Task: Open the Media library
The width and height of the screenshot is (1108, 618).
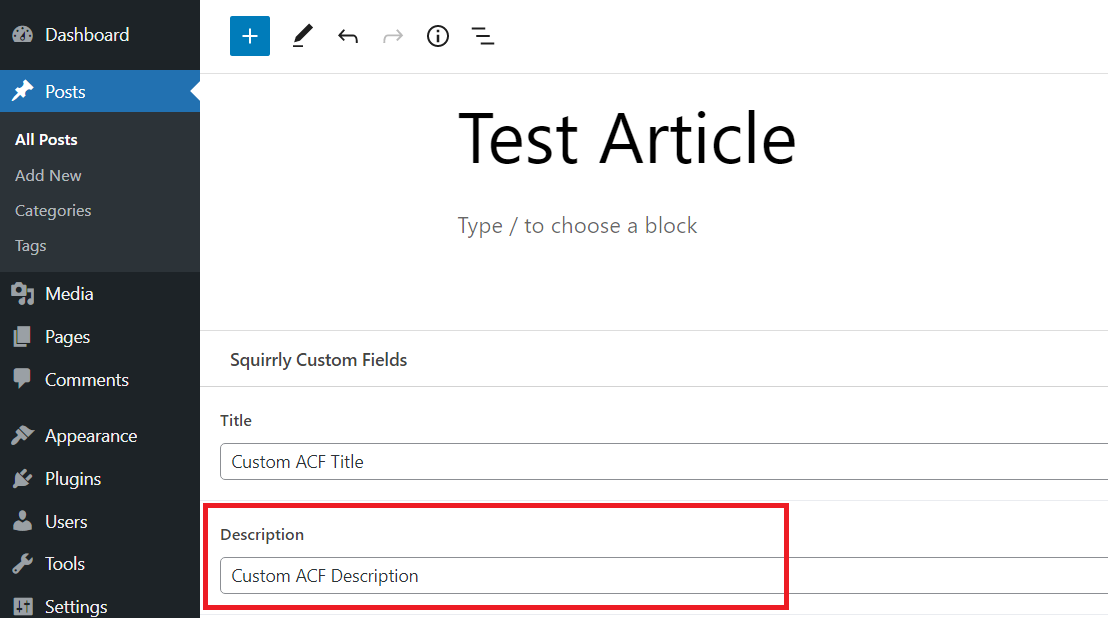Action: [x=65, y=293]
